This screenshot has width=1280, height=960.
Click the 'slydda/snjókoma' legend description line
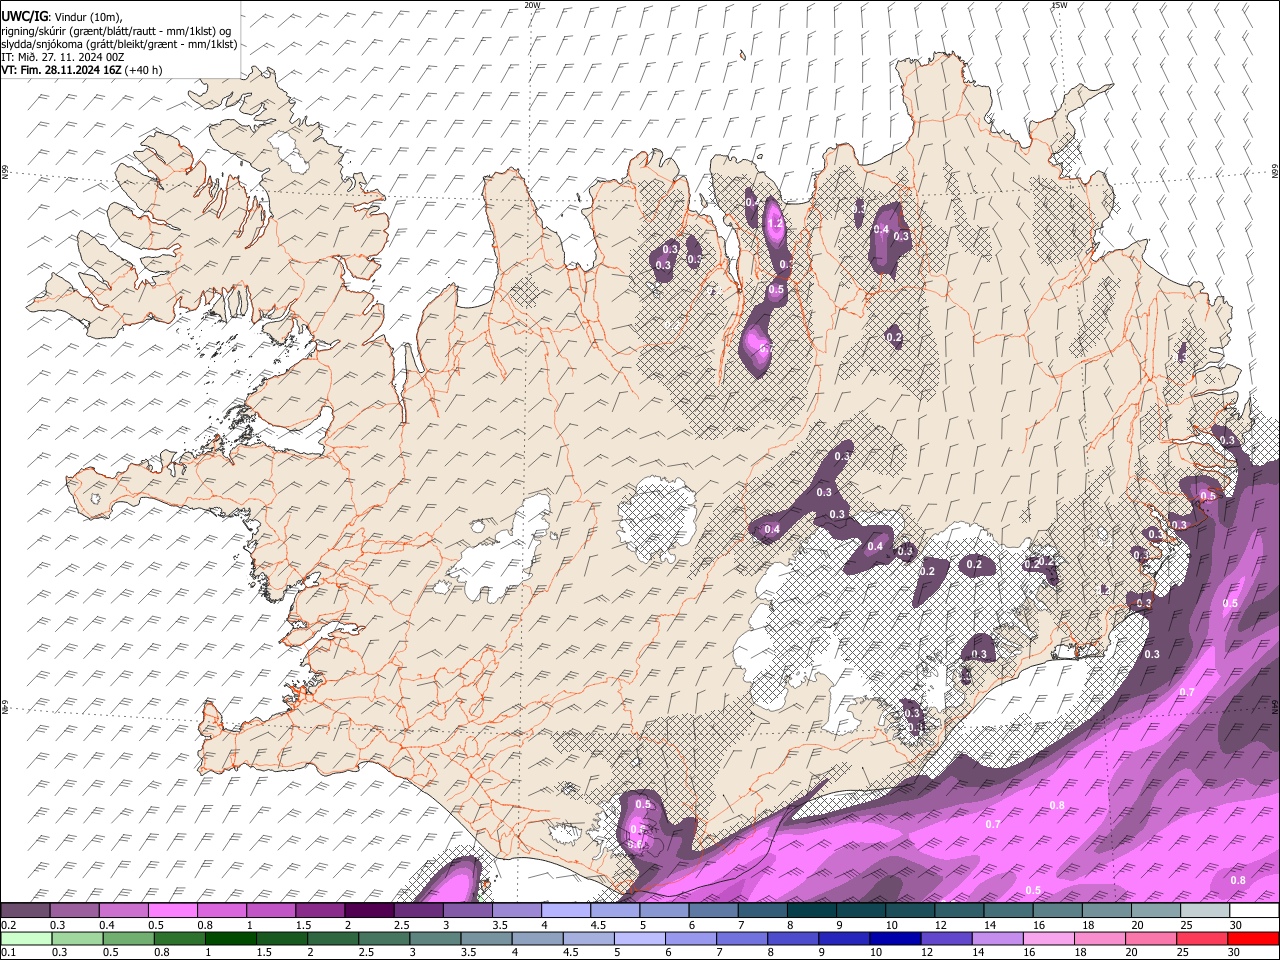120,44
